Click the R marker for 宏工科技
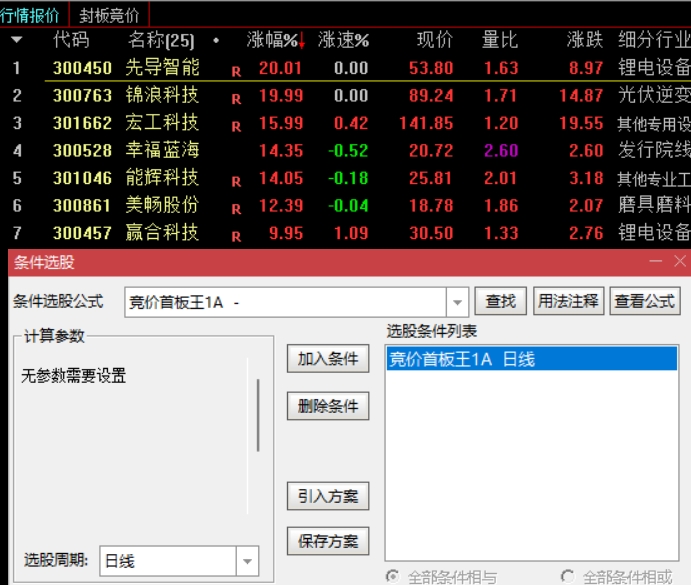Screen dimensions: 691x585 click(236, 127)
